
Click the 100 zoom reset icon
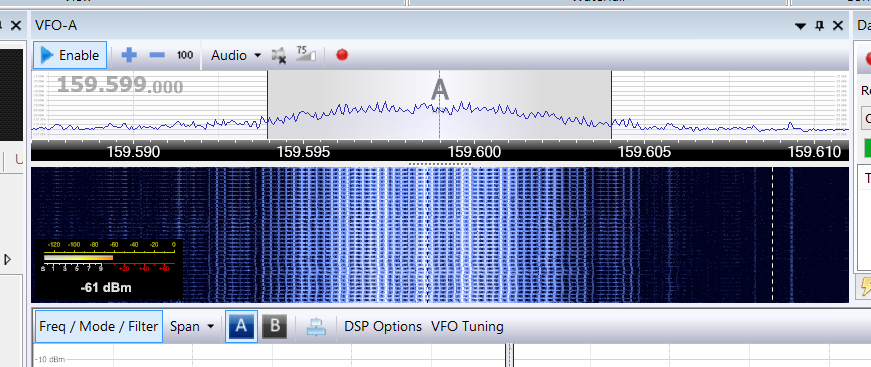[185, 55]
